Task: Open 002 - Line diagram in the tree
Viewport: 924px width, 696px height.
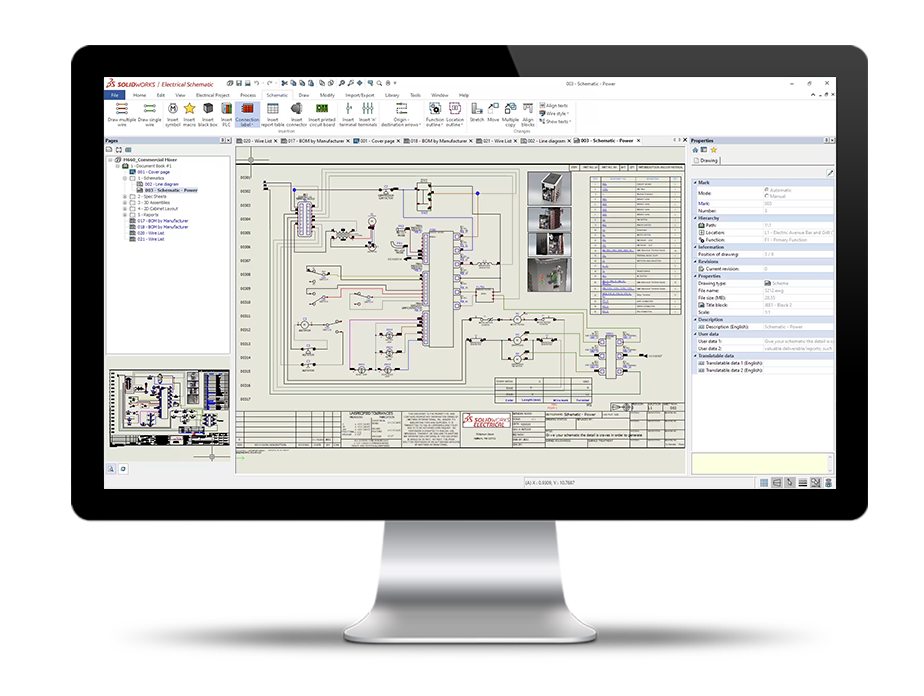Action: point(161,184)
